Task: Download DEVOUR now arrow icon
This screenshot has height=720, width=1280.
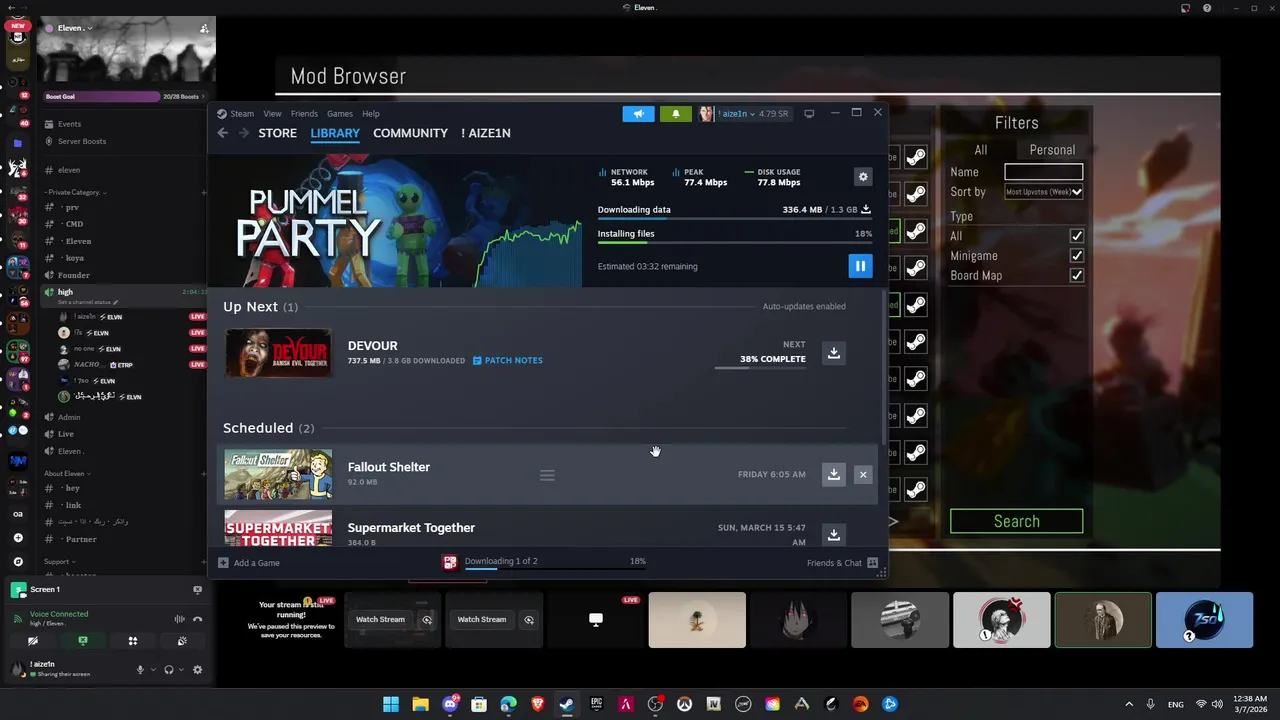Action: 833,353
